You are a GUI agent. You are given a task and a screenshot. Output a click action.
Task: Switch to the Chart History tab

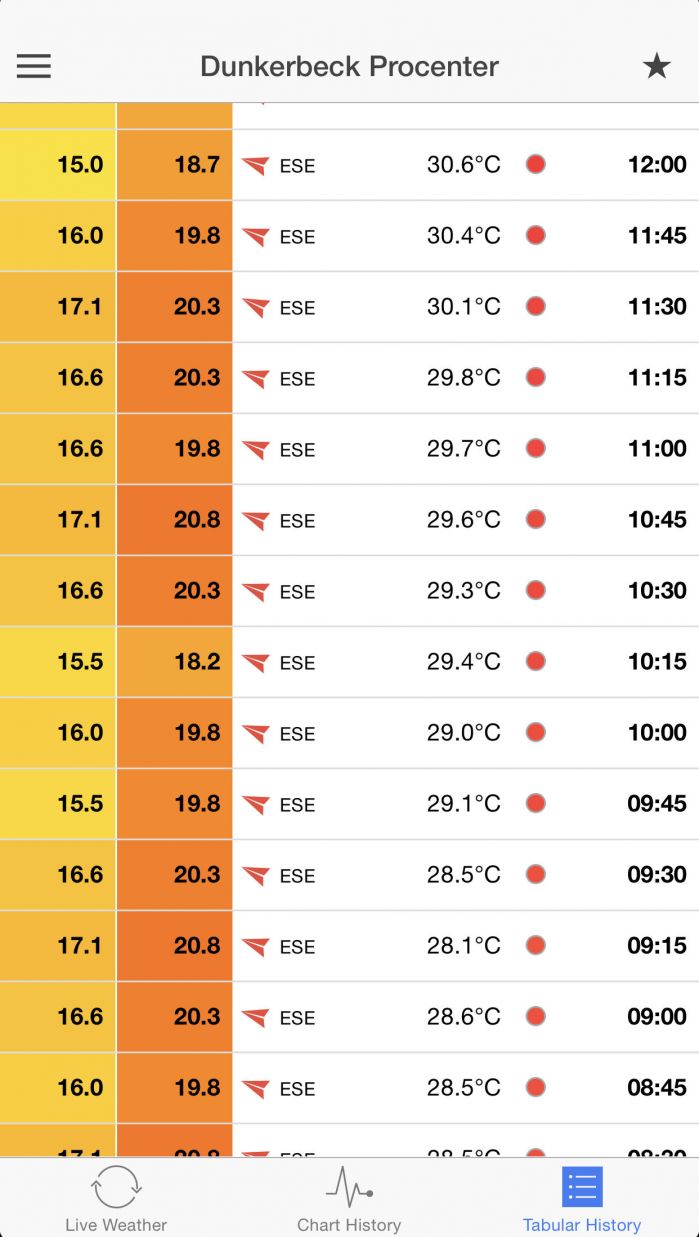[349, 1198]
